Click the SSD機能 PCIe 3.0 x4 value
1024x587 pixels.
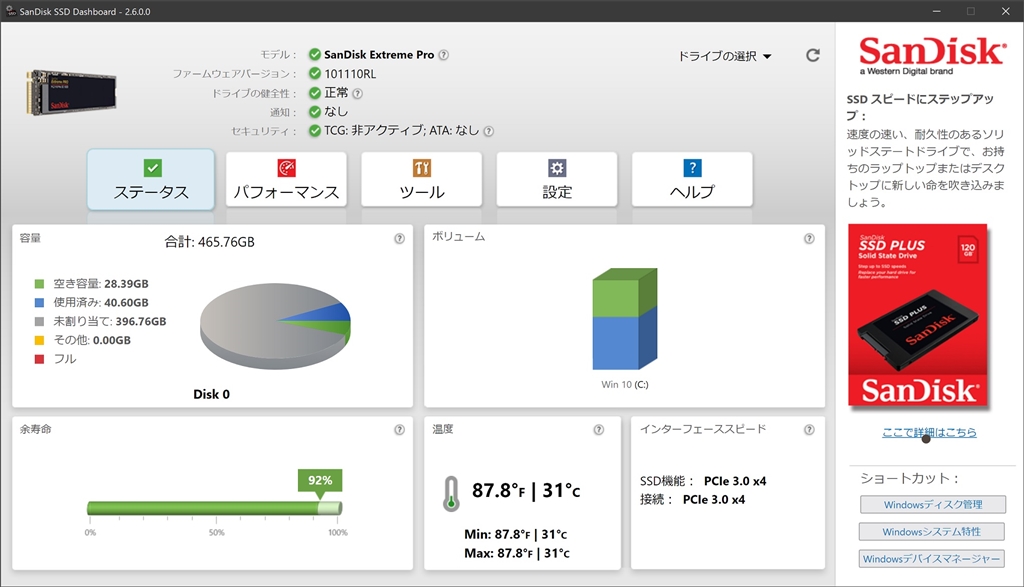pyautogui.click(x=735, y=481)
